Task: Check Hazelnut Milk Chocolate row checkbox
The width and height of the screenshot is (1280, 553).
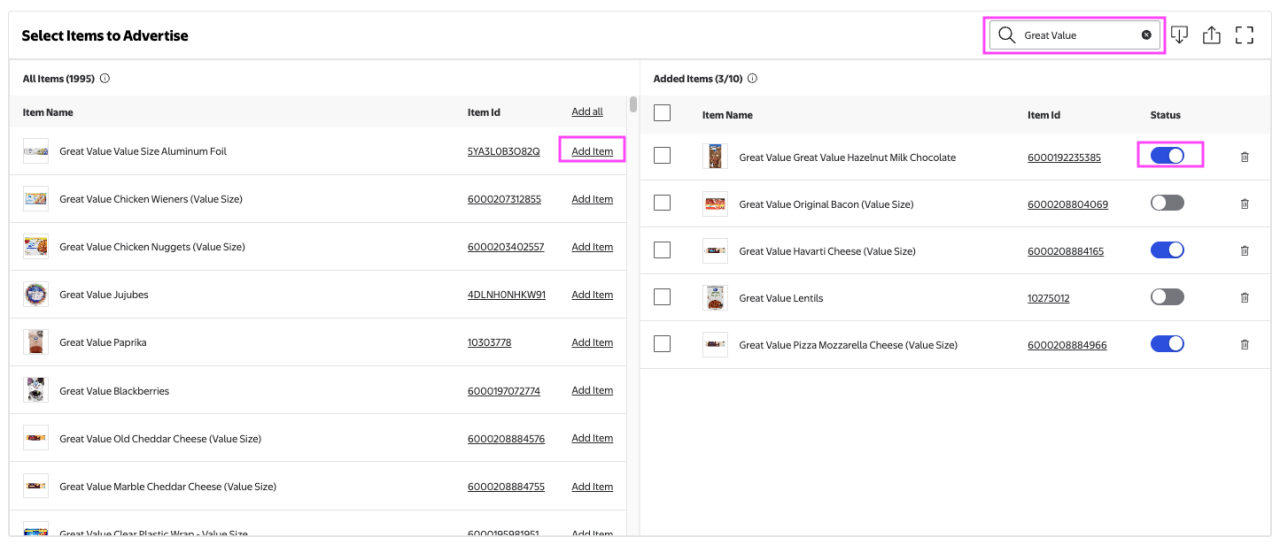Action: point(662,156)
